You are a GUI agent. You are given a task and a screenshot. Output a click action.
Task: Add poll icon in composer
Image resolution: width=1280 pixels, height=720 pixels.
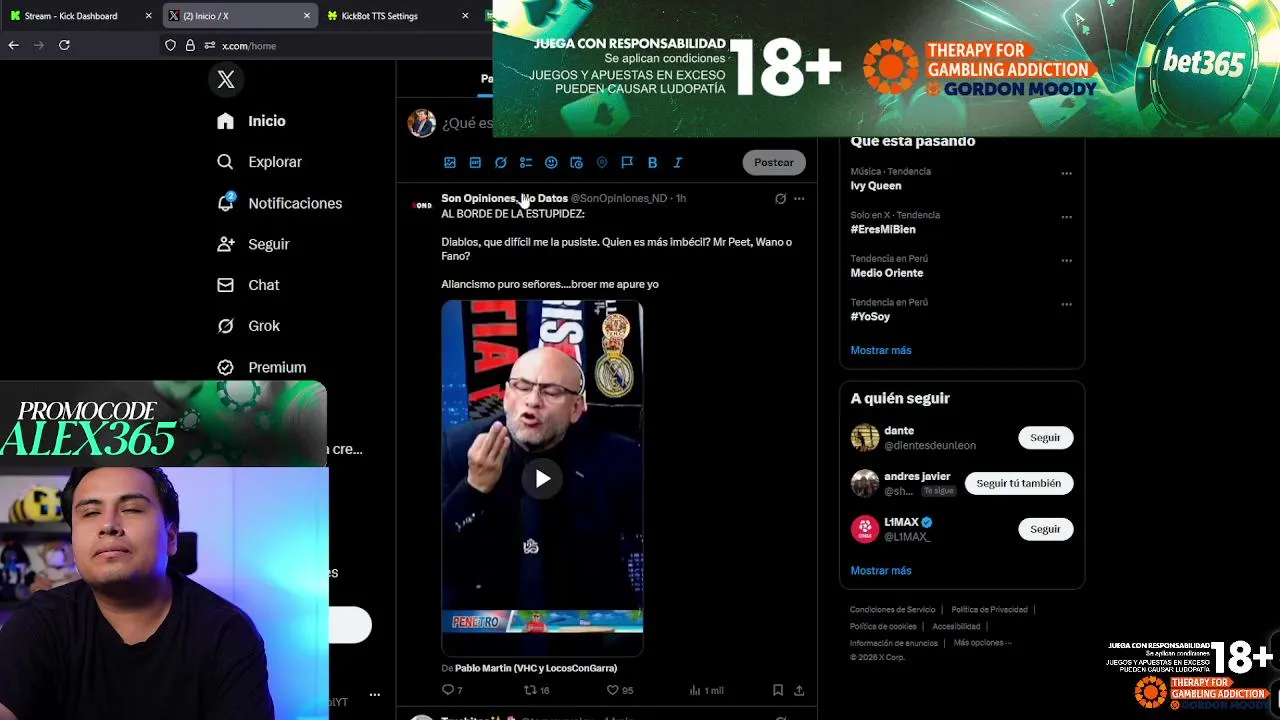526,162
